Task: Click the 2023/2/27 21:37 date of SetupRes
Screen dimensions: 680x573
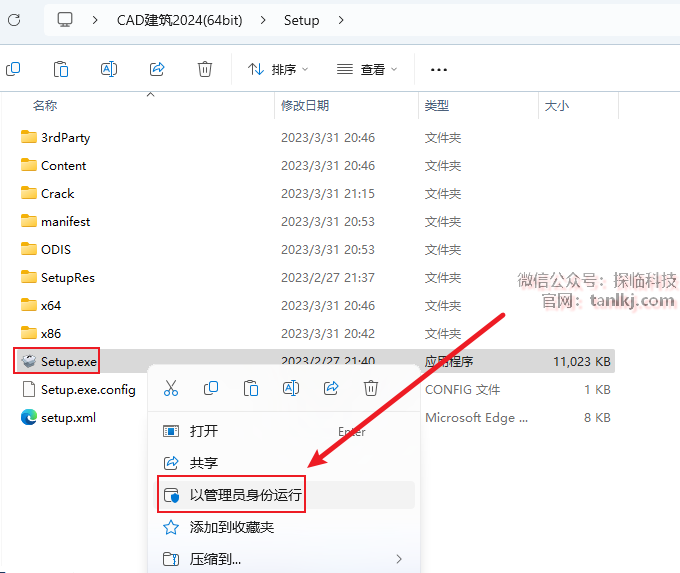Action: pos(328,278)
